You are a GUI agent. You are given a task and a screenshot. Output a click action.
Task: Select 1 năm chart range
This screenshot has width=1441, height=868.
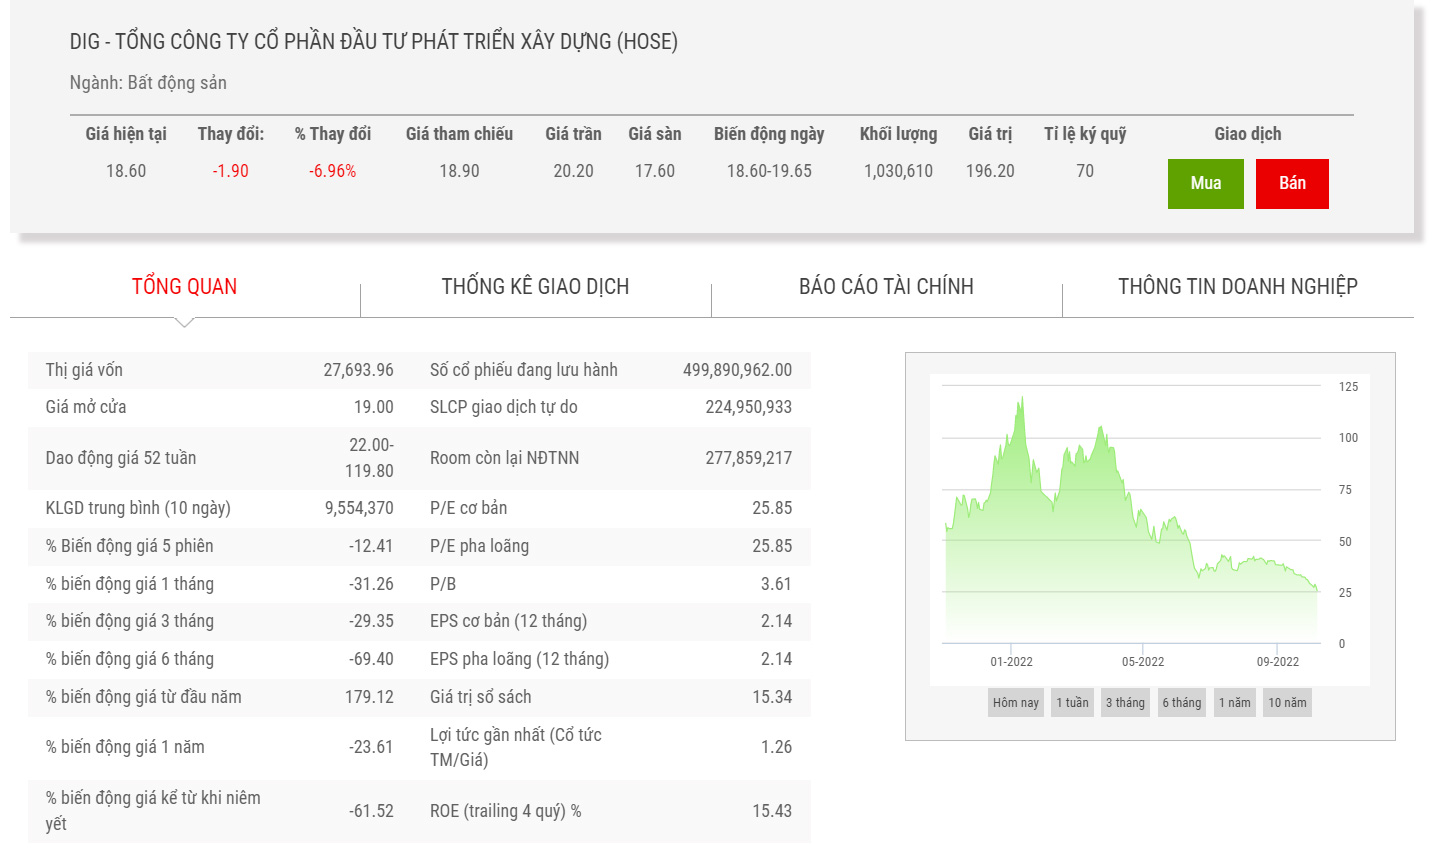1234,703
